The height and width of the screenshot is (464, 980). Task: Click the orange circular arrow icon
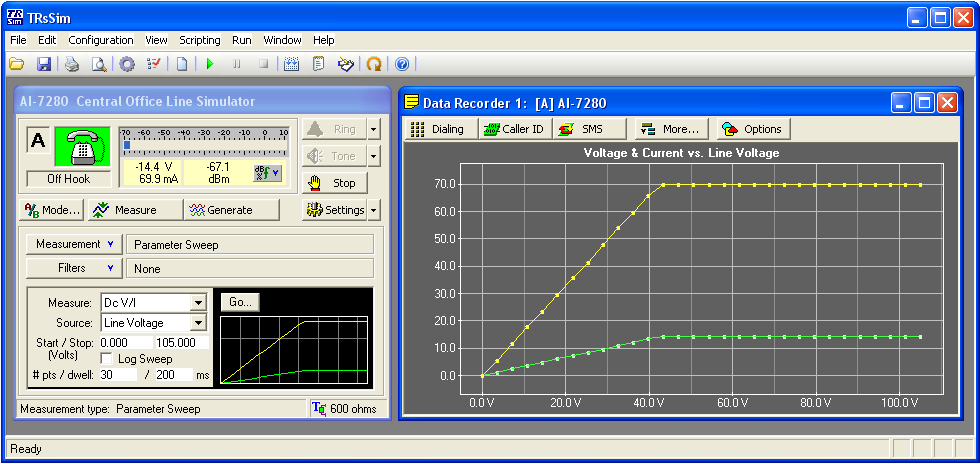(x=374, y=64)
